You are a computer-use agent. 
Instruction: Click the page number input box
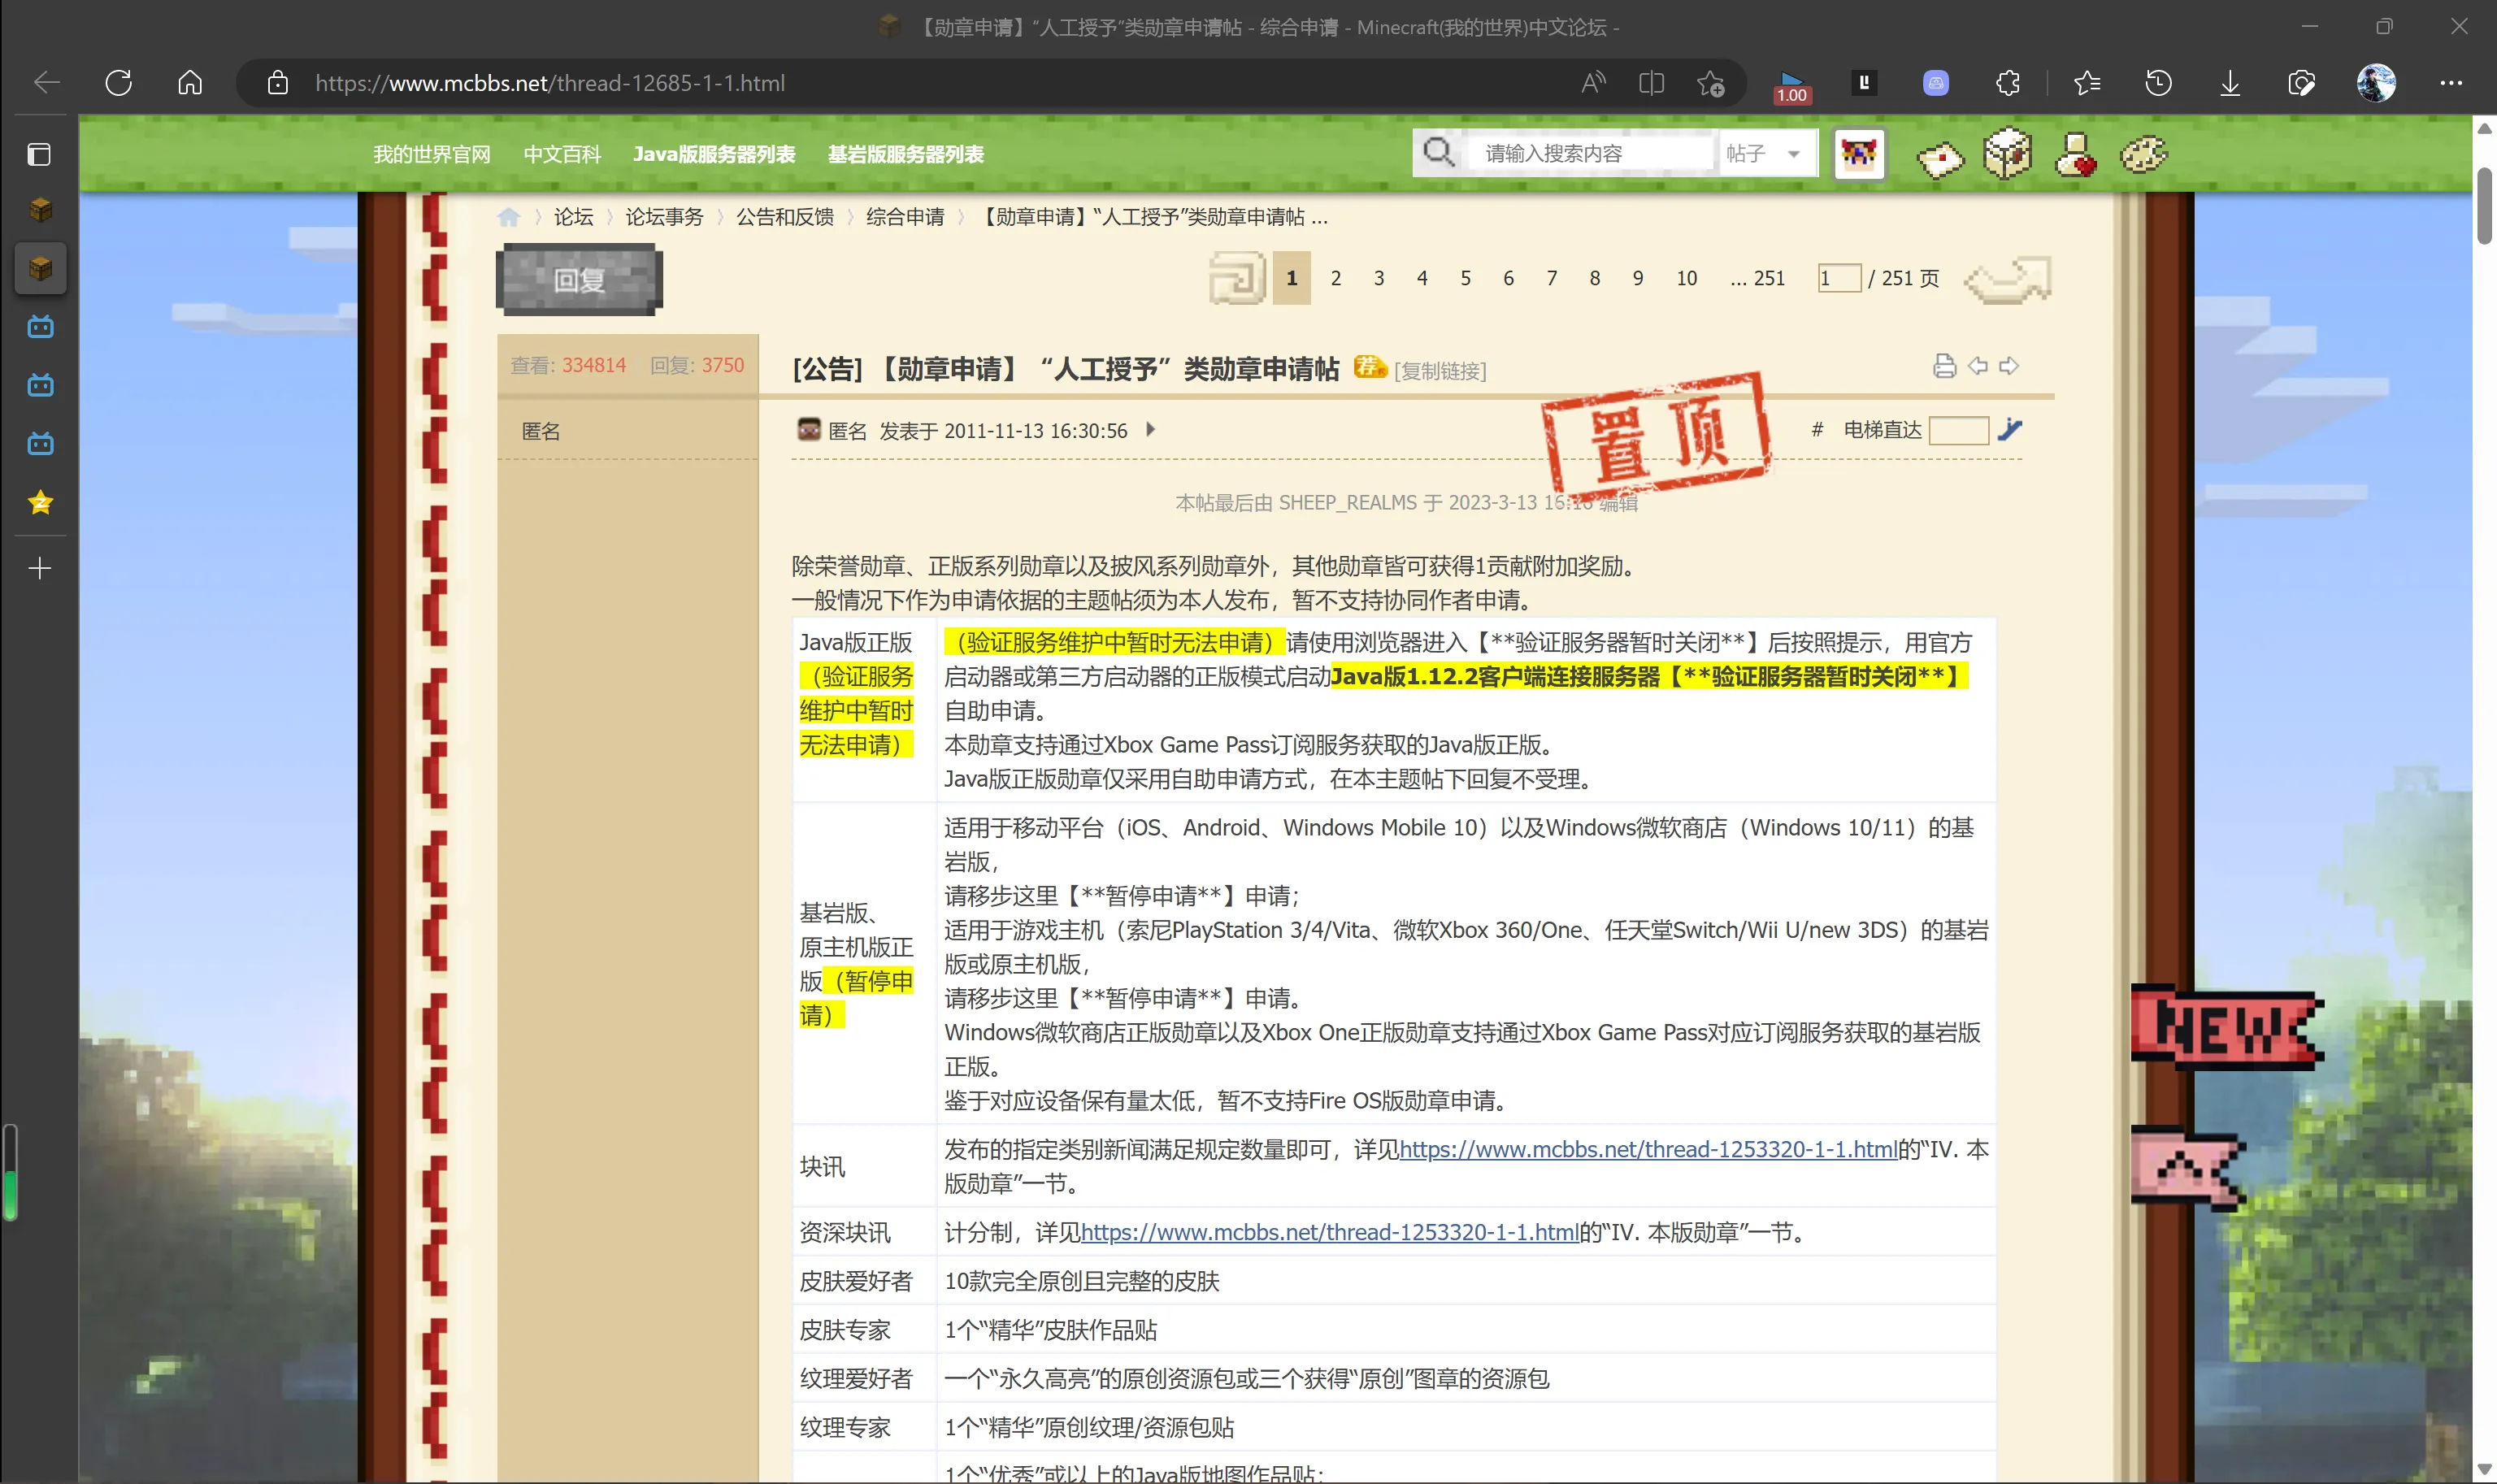tap(1839, 278)
